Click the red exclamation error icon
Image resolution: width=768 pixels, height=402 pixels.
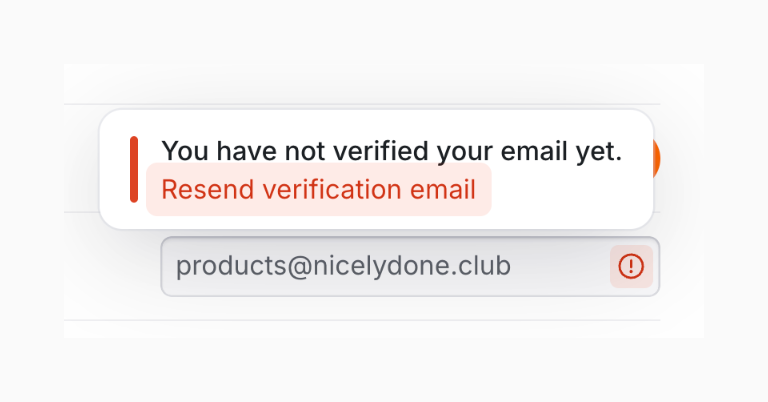click(x=631, y=266)
